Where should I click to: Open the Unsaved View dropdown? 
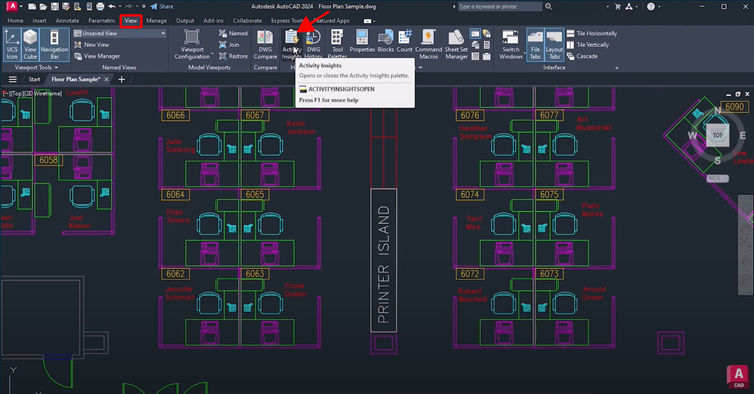(x=120, y=33)
